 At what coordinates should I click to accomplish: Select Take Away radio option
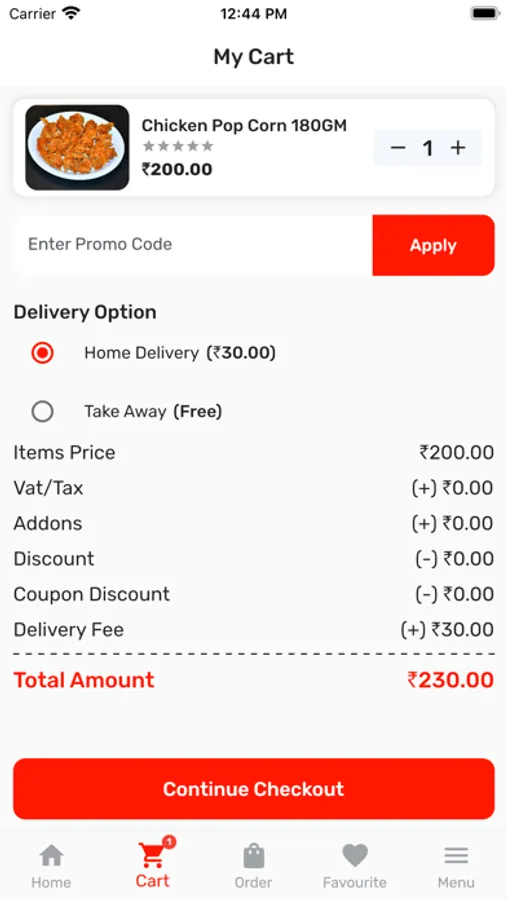pyautogui.click(x=42, y=412)
